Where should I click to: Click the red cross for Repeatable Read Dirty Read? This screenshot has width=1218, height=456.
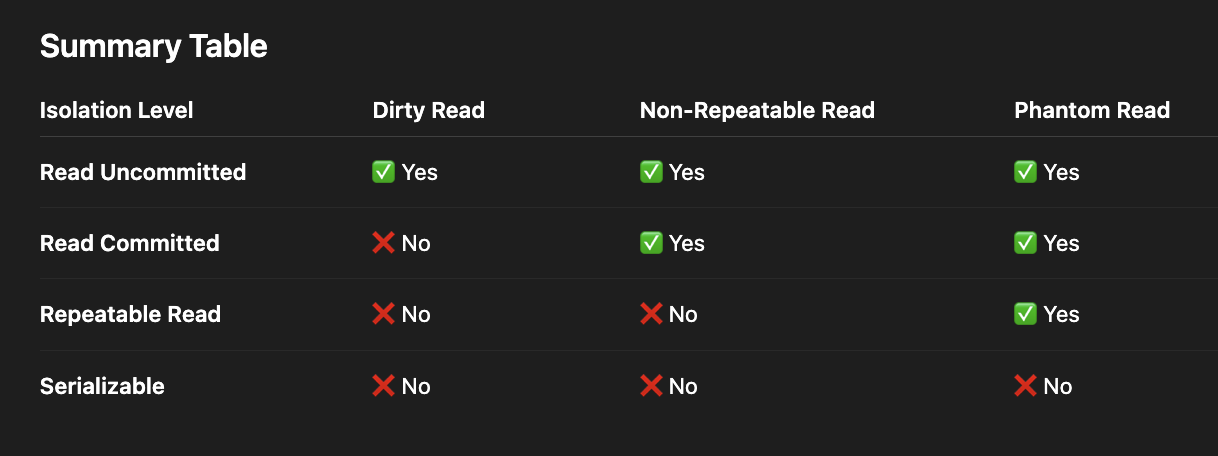click(x=383, y=314)
